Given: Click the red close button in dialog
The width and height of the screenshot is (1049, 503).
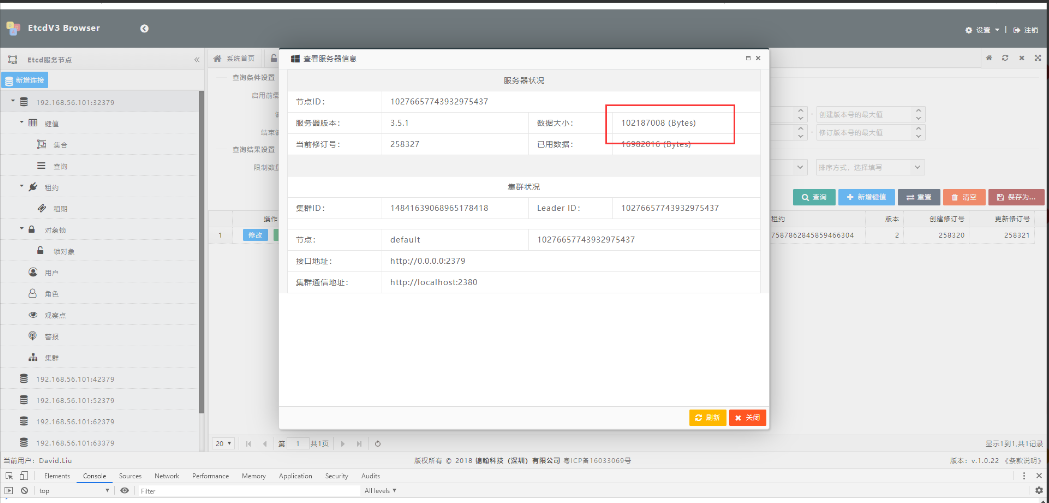Looking at the screenshot, I should pos(747,417).
